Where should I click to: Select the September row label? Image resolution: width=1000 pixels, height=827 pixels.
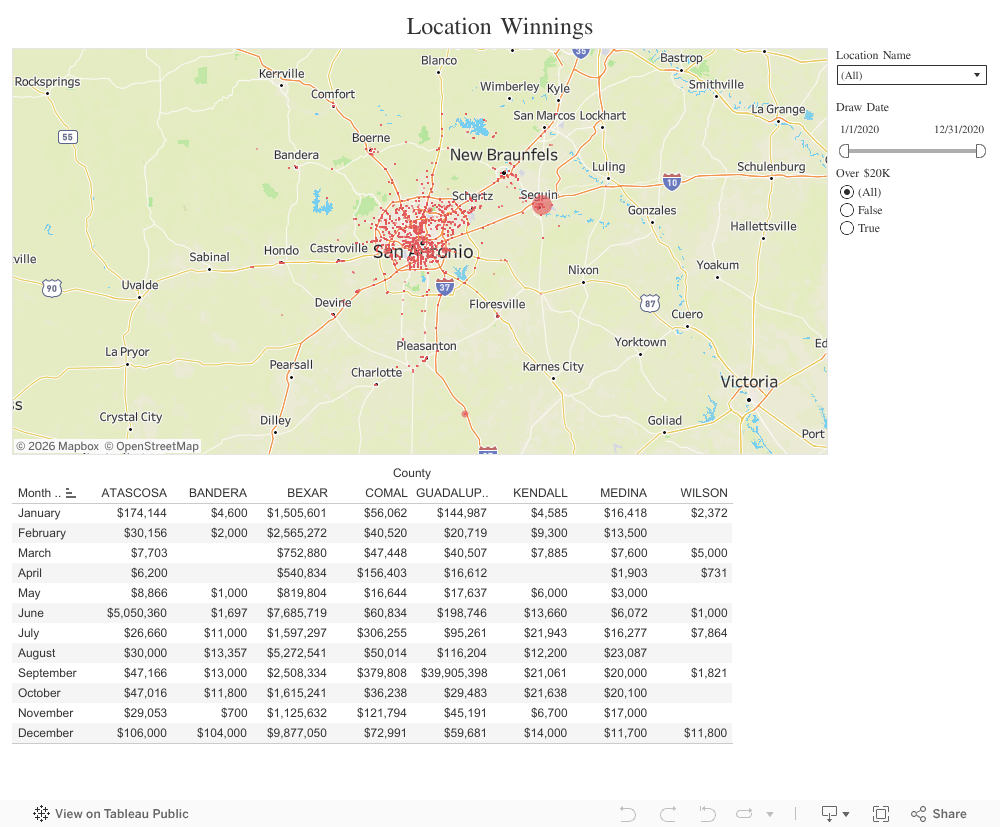[47, 673]
